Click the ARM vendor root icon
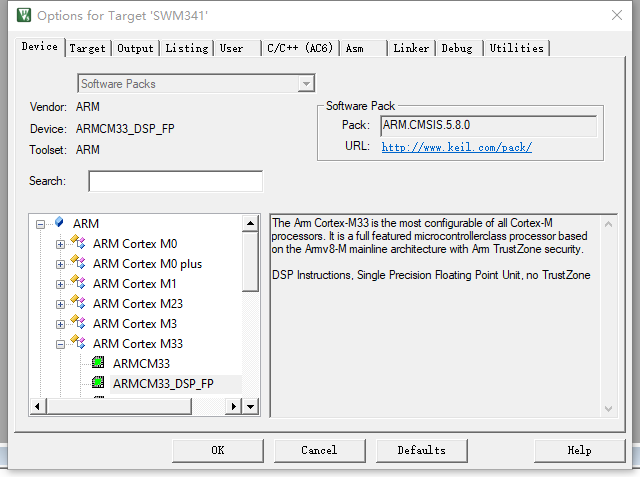The width and height of the screenshot is (640, 477). coord(59,222)
